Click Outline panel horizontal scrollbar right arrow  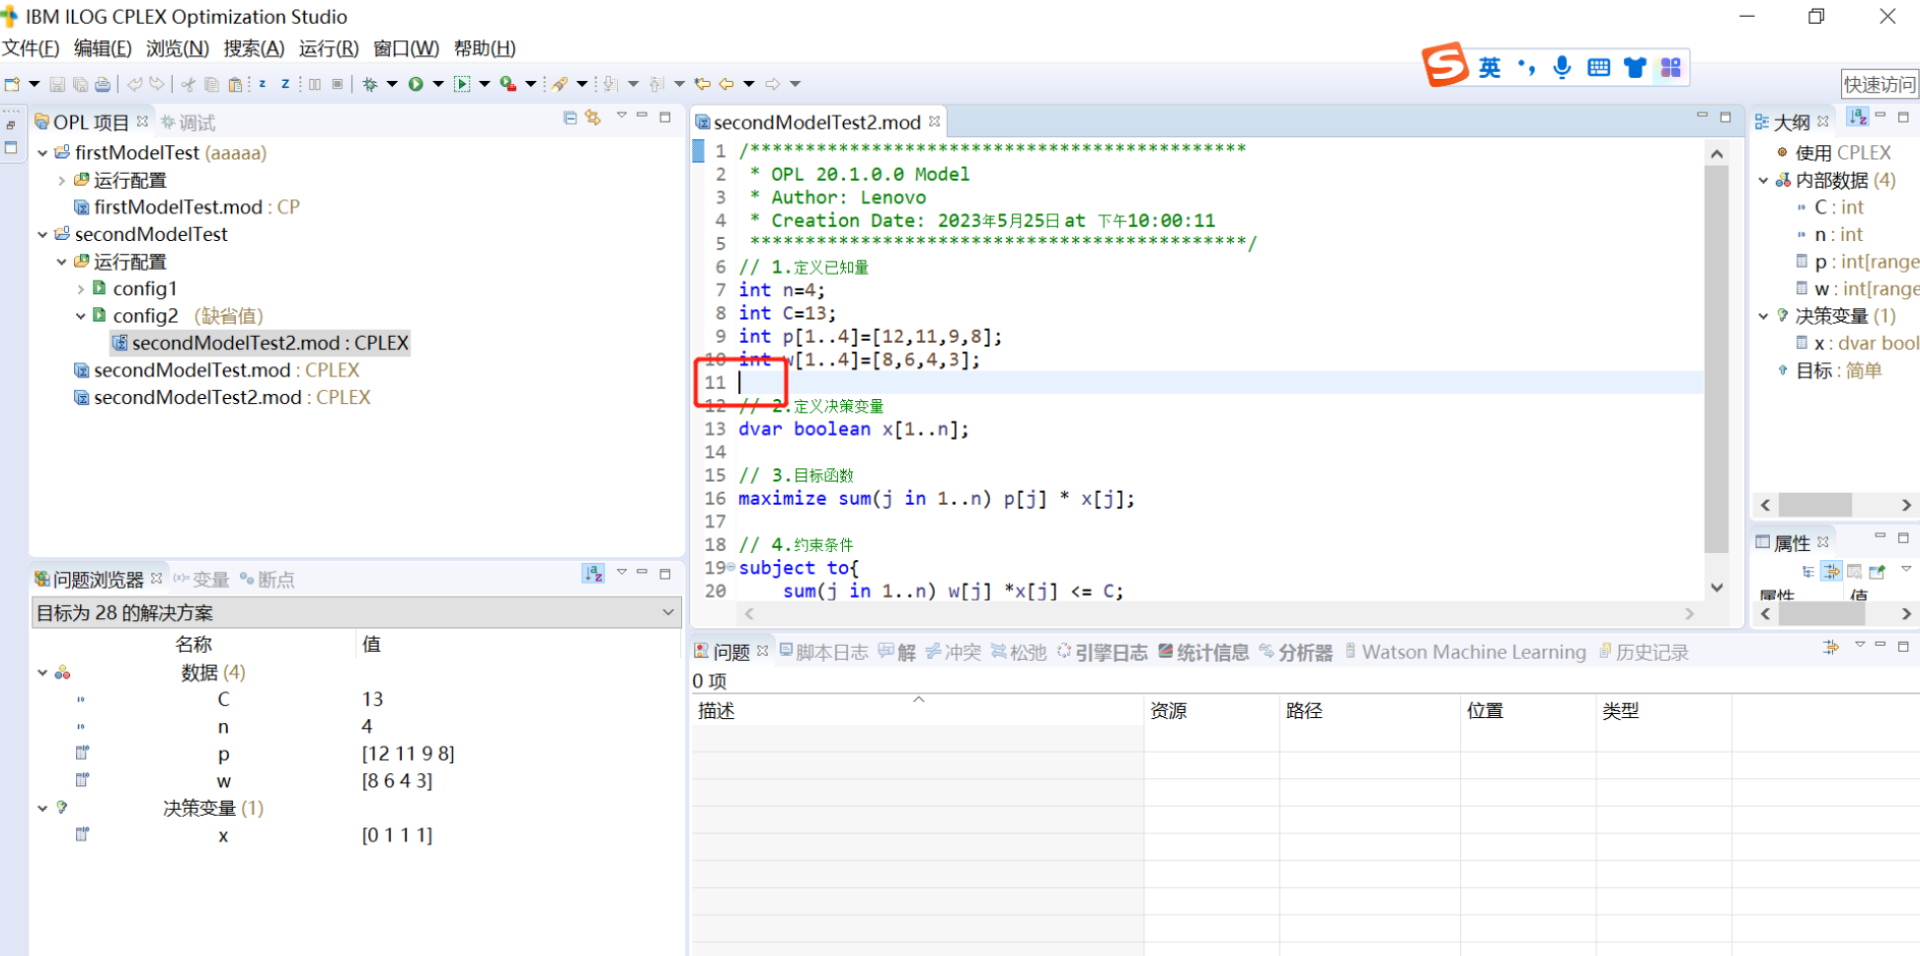[1906, 505]
